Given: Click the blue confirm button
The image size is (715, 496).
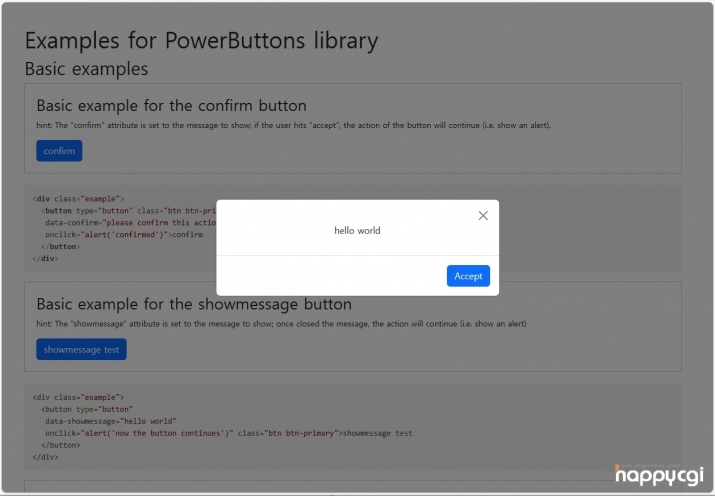Looking at the screenshot, I should (59, 151).
